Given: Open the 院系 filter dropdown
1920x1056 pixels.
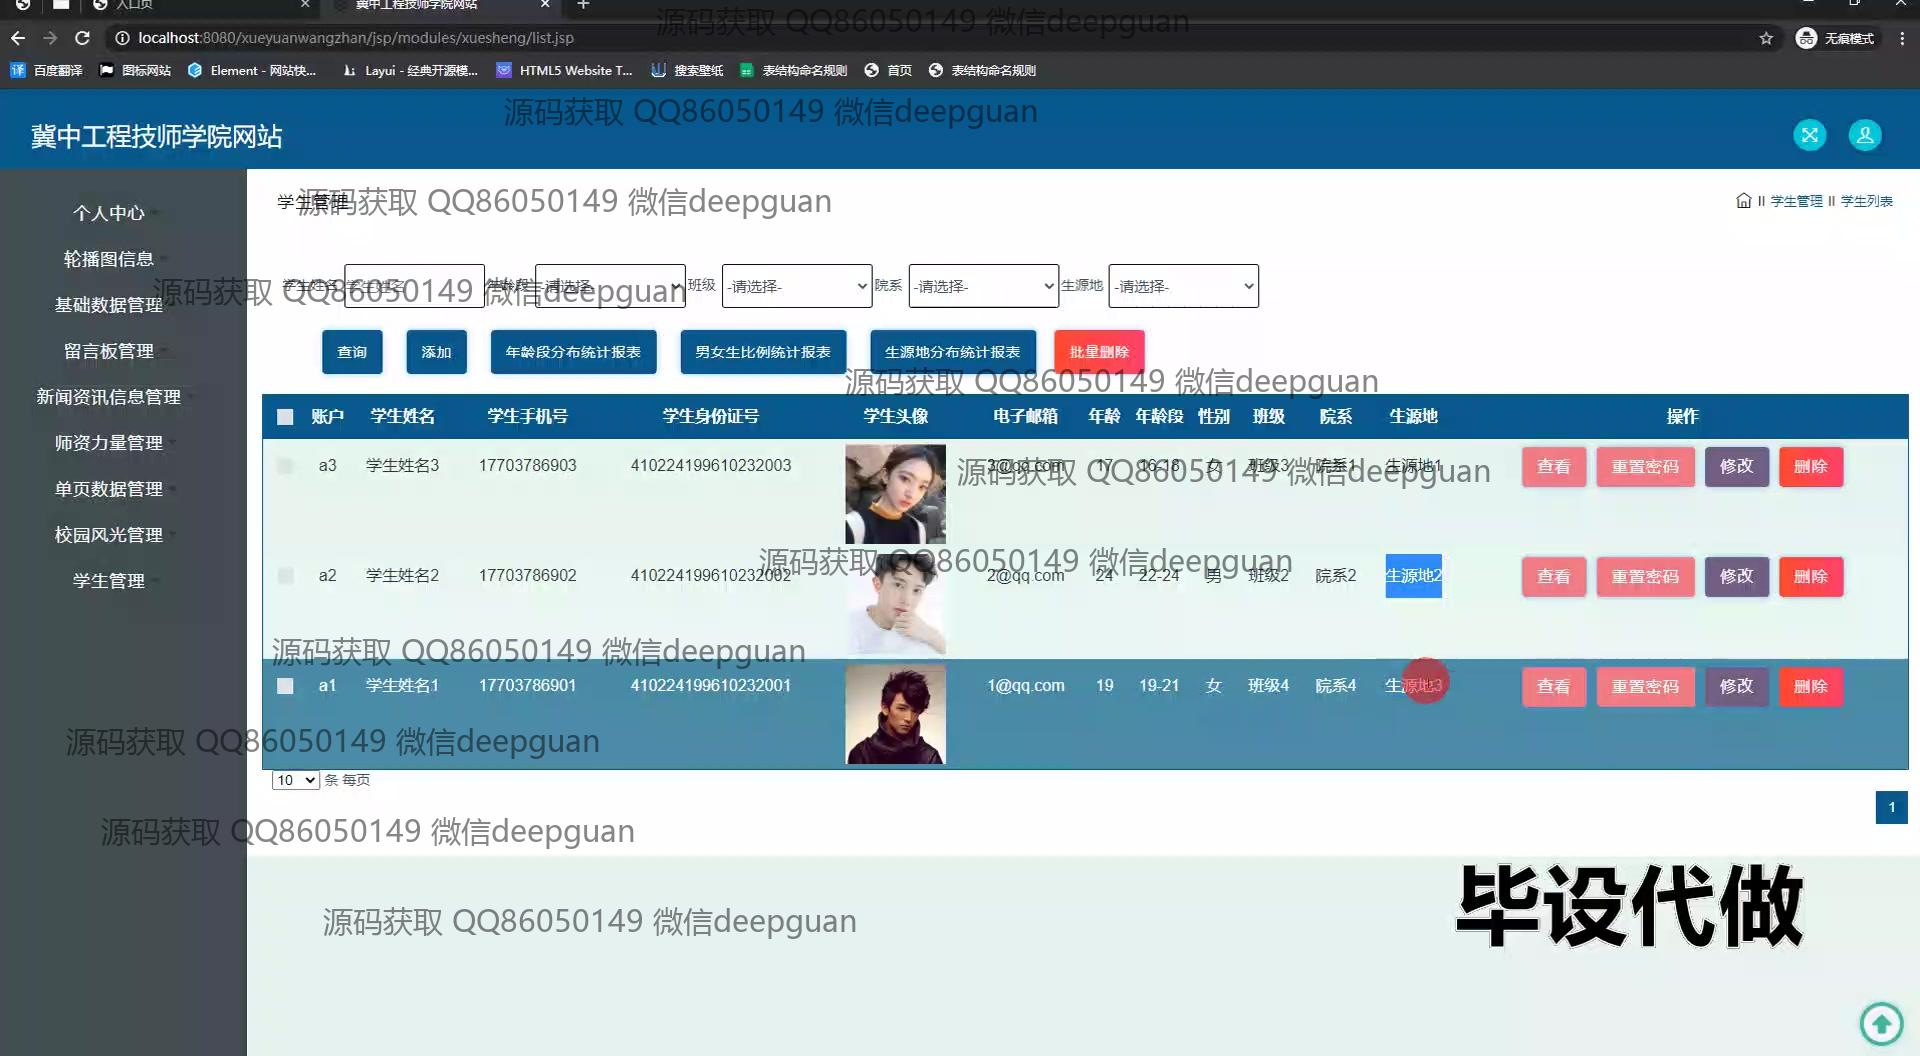Looking at the screenshot, I should point(983,286).
